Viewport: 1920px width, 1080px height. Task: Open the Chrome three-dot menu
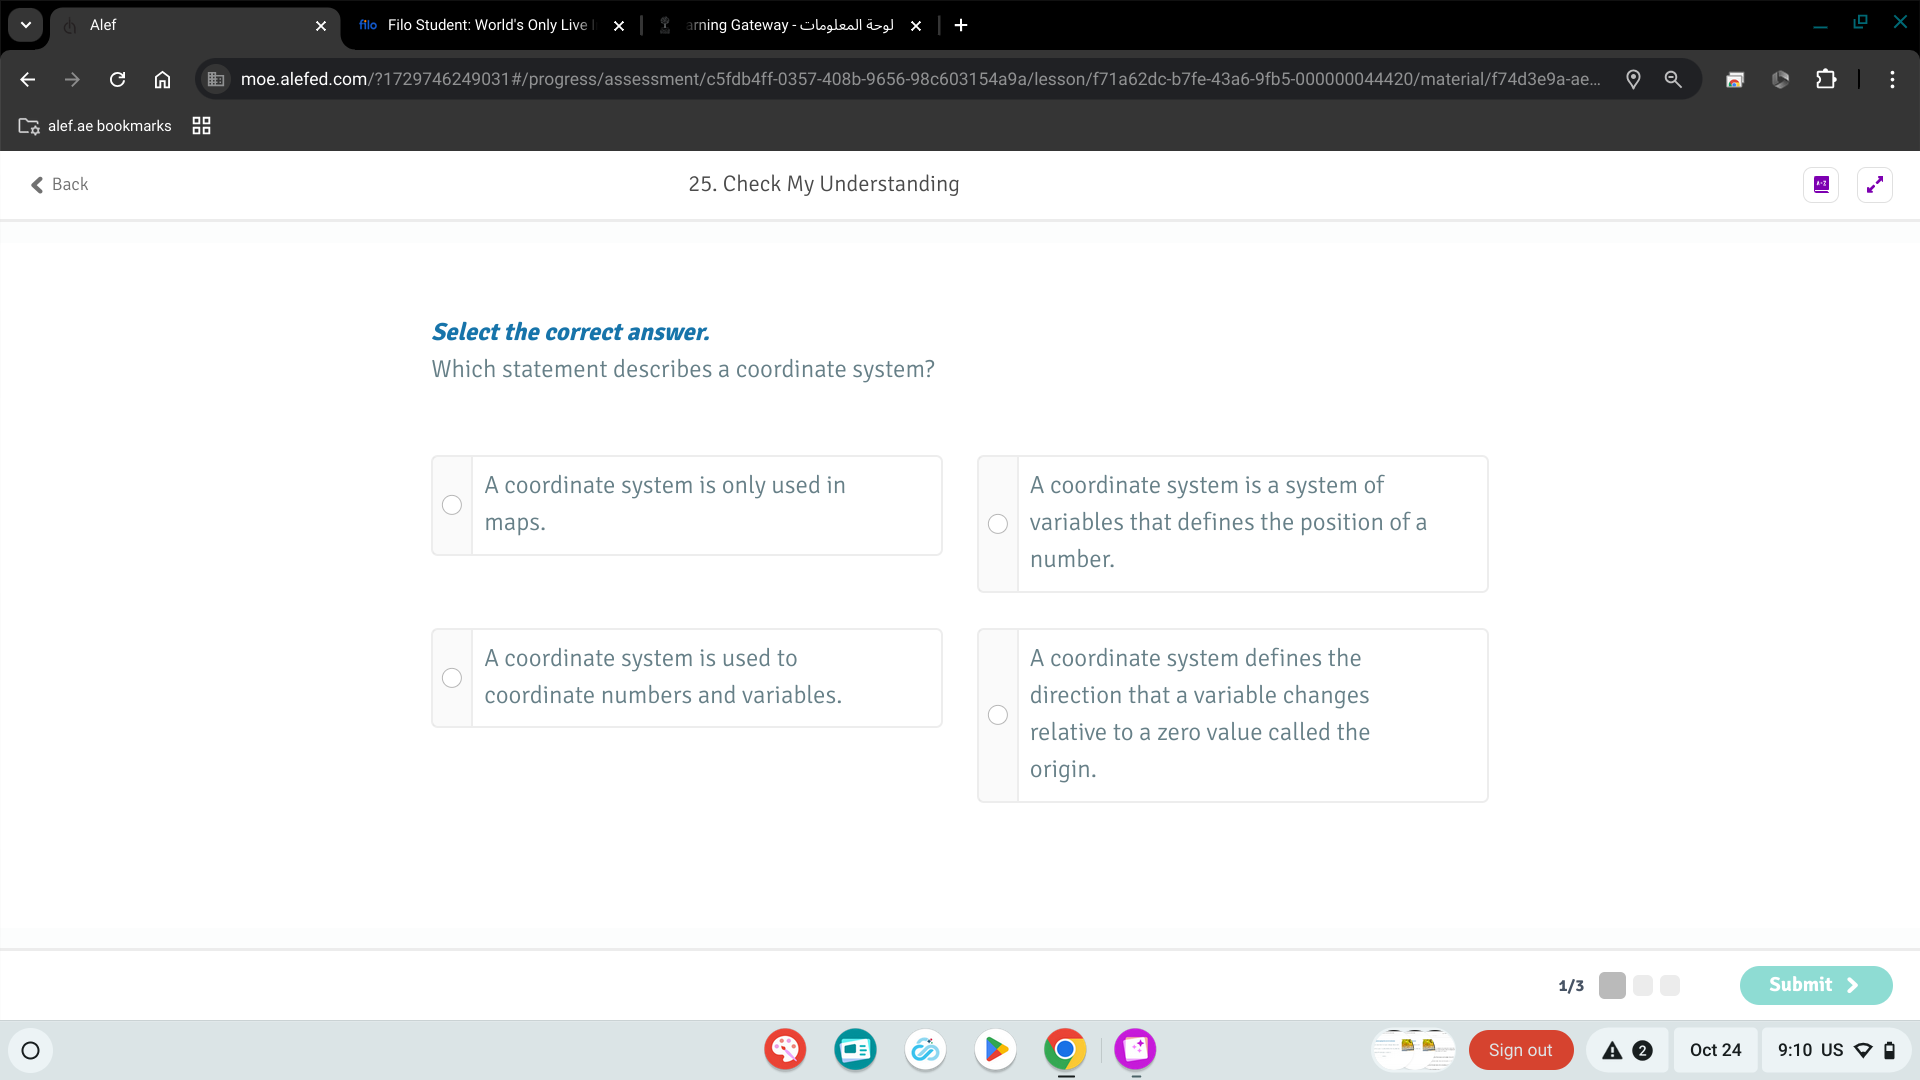(1892, 79)
